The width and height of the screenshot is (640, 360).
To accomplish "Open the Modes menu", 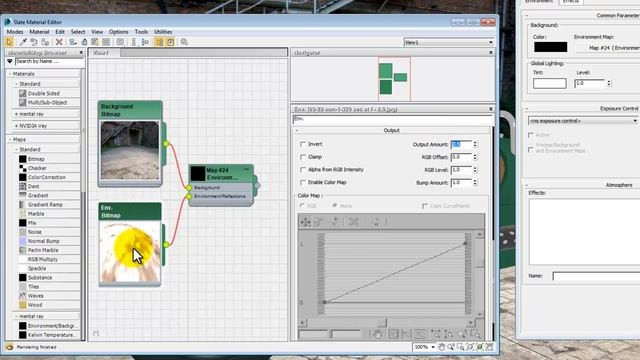I will pos(15,32).
